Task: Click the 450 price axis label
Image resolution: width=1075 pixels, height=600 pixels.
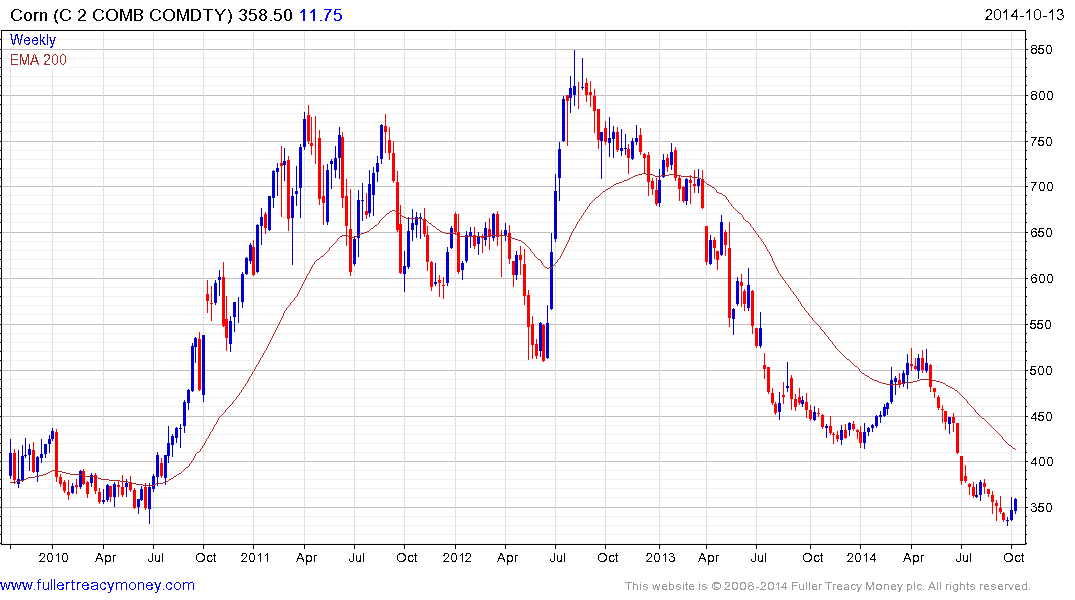Action: click(x=1041, y=417)
